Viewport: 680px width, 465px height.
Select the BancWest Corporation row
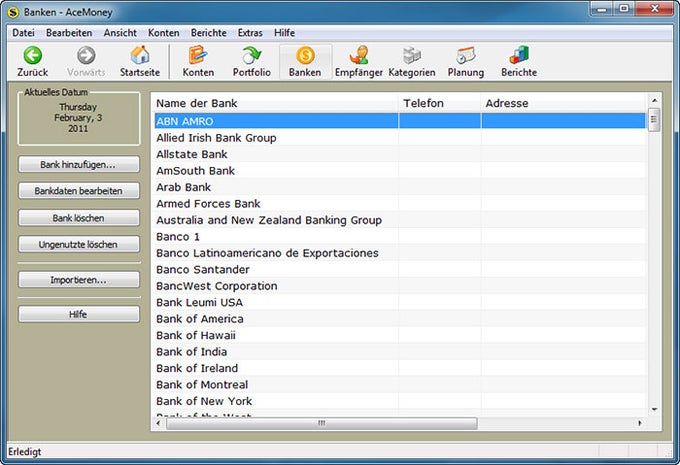tap(400, 286)
